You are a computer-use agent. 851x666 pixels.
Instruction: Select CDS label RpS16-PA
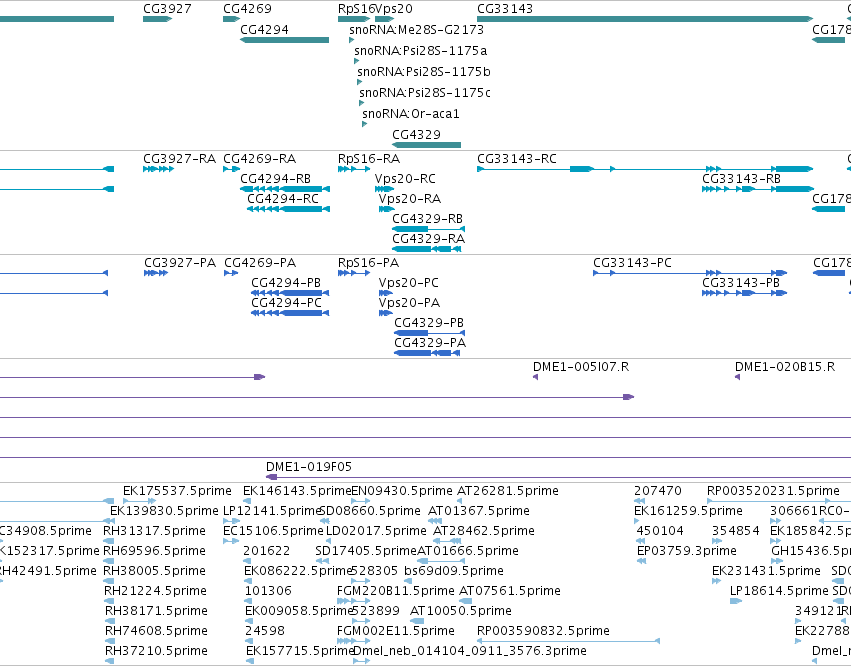(369, 263)
